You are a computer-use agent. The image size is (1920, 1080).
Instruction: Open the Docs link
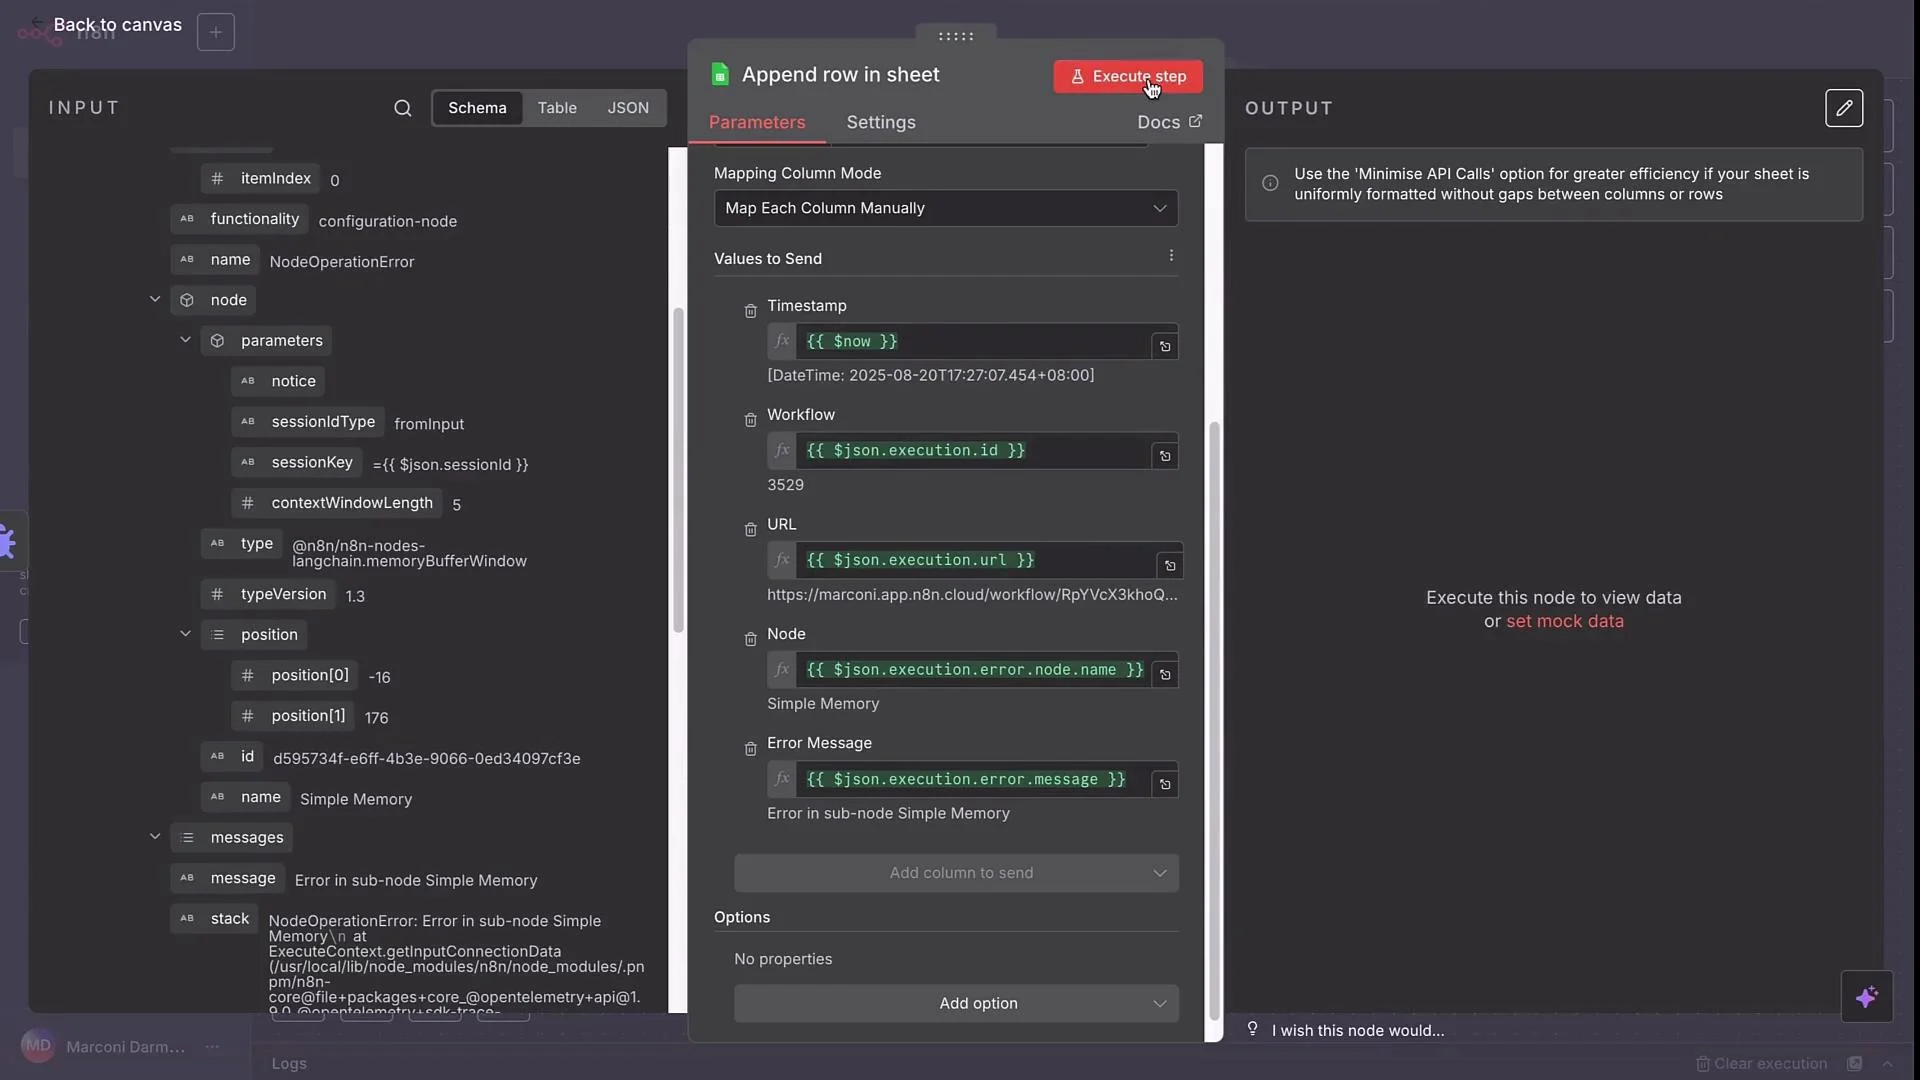[x=1169, y=122]
